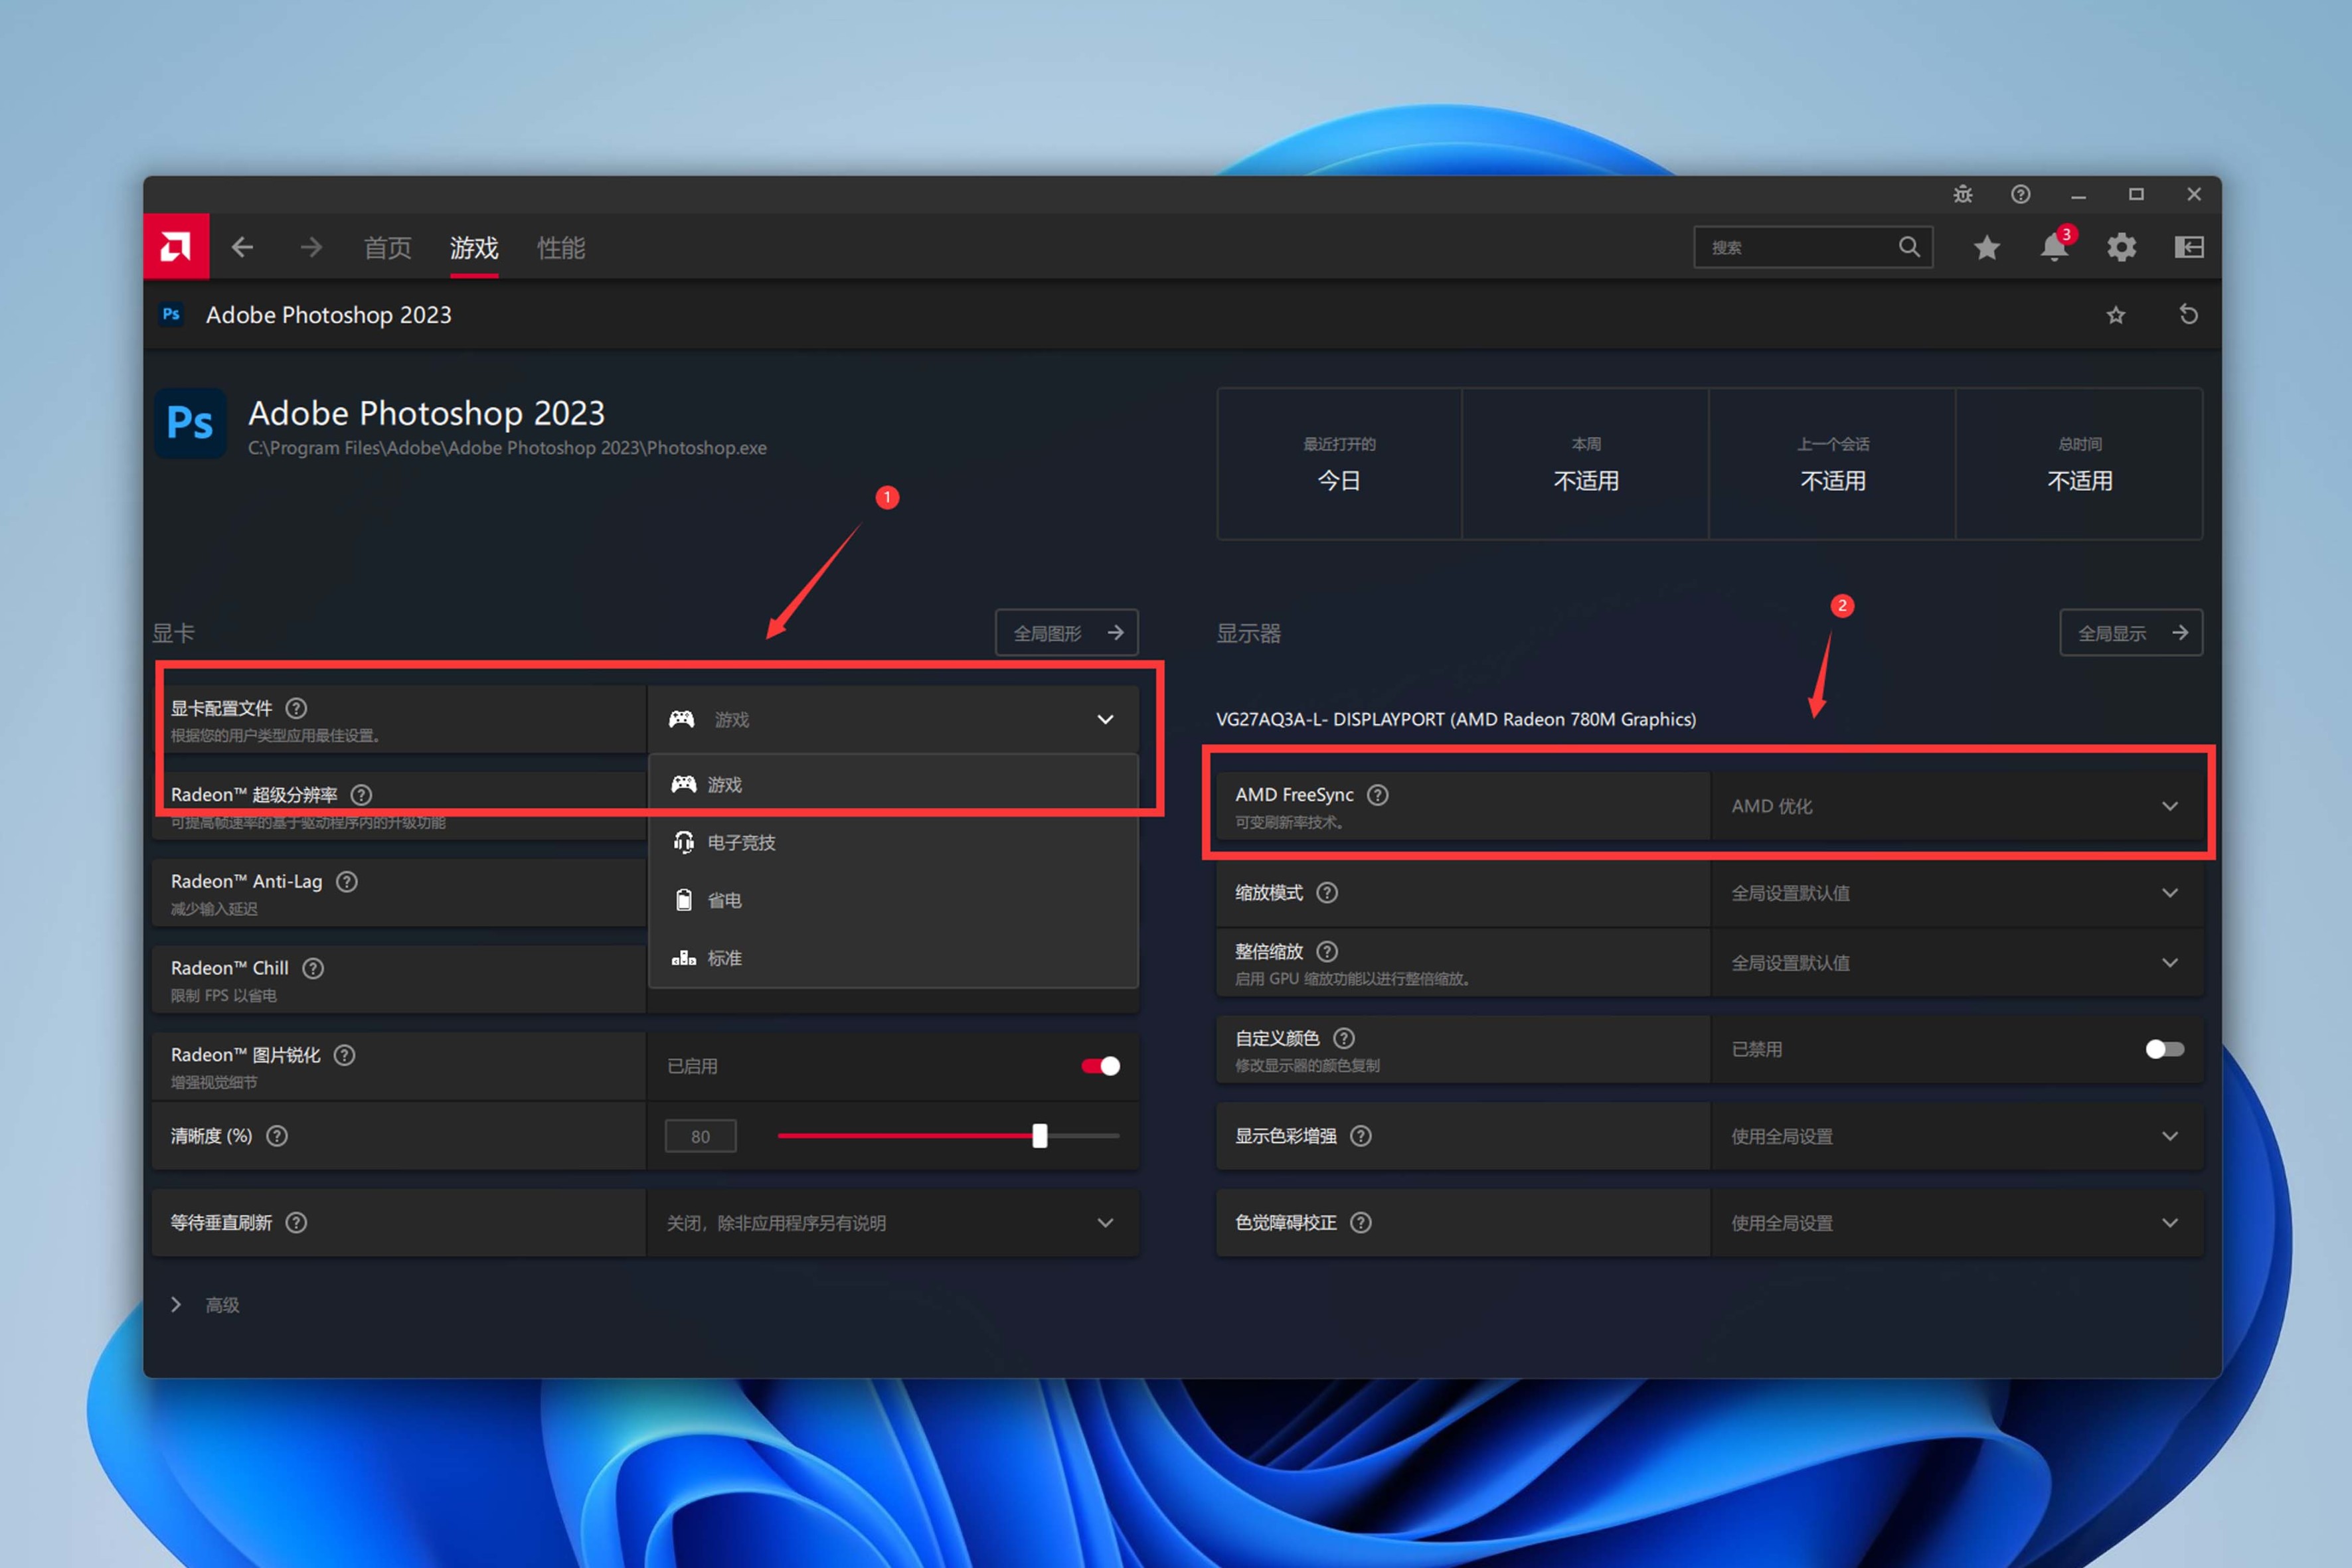Open the notifications bell
The width and height of the screenshot is (2352, 1568).
2054,247
